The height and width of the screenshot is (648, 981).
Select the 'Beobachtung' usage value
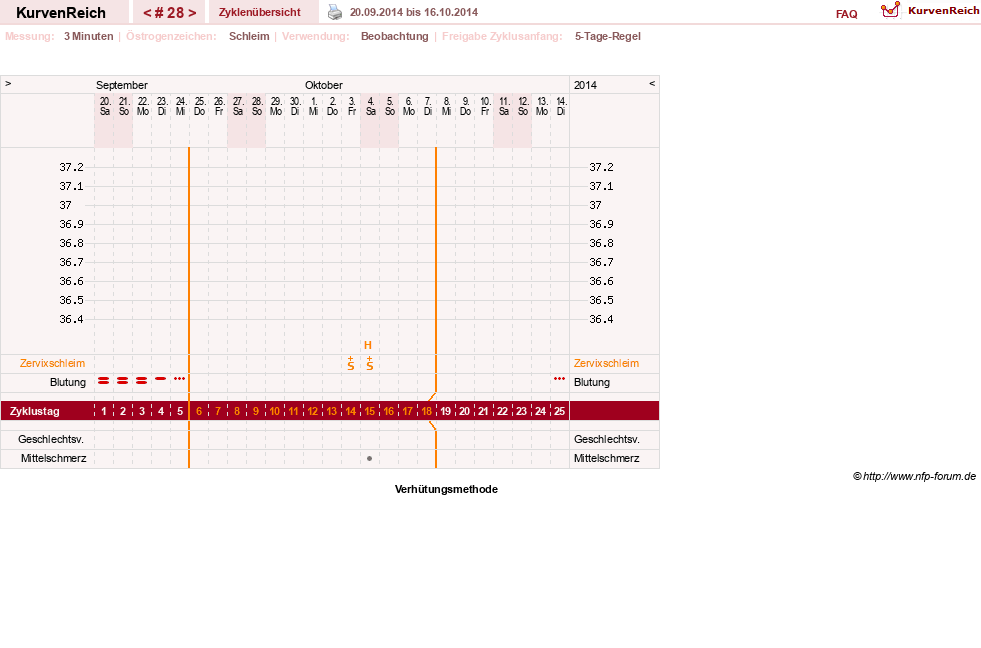(x=395, y=36)
